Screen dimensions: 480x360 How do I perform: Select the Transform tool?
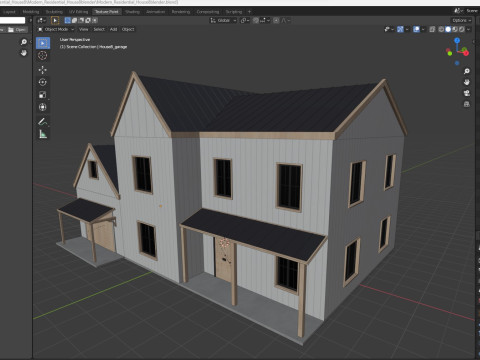click(43, 107)
